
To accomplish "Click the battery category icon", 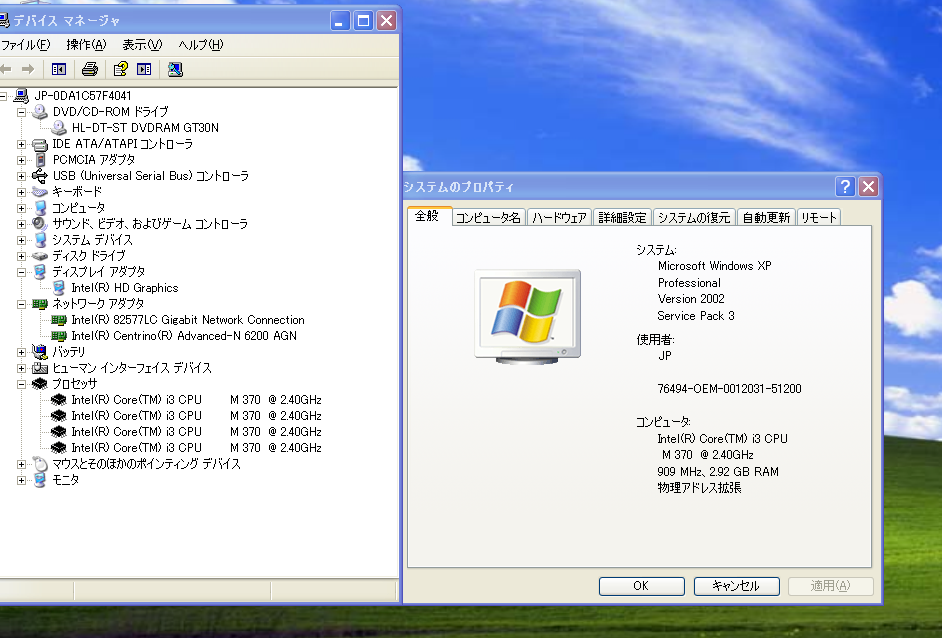I will pos(40,351).
